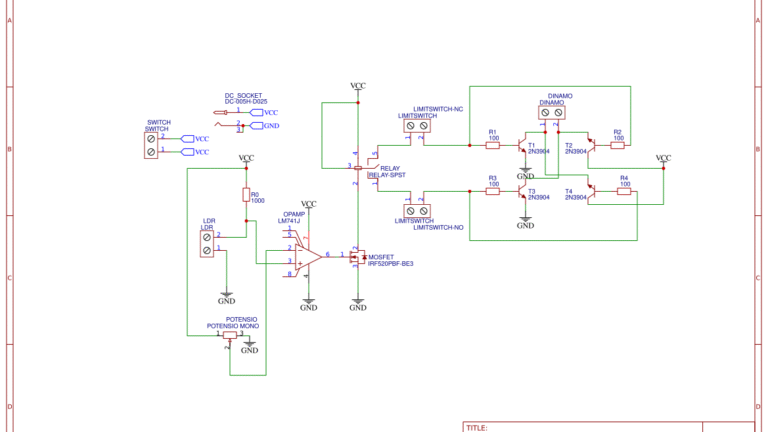Select transistor T1 2N3904
The width and height of the screenshot is (768, 432).
click(x=522, y=146)
